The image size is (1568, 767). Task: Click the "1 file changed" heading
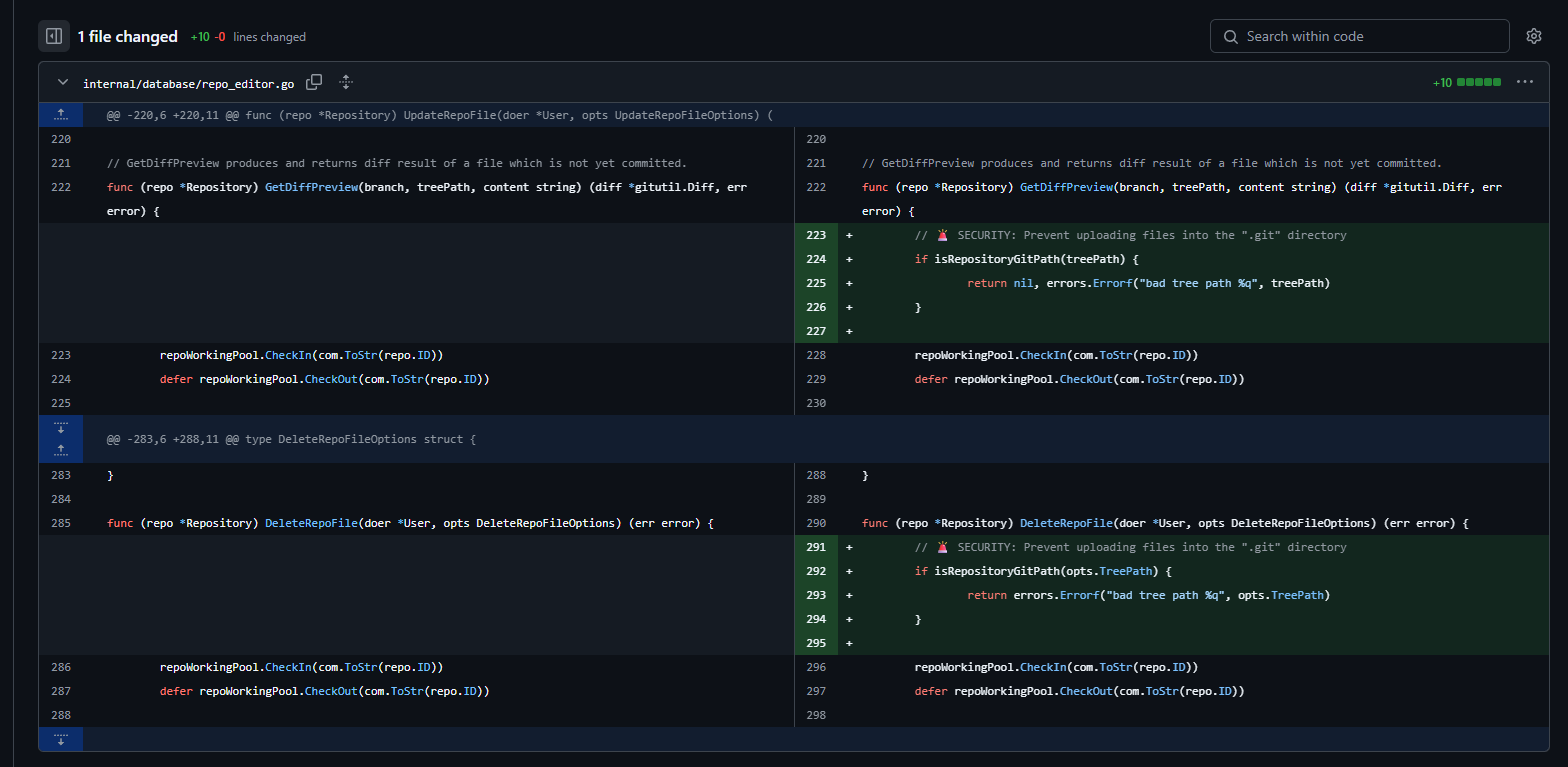127,37
